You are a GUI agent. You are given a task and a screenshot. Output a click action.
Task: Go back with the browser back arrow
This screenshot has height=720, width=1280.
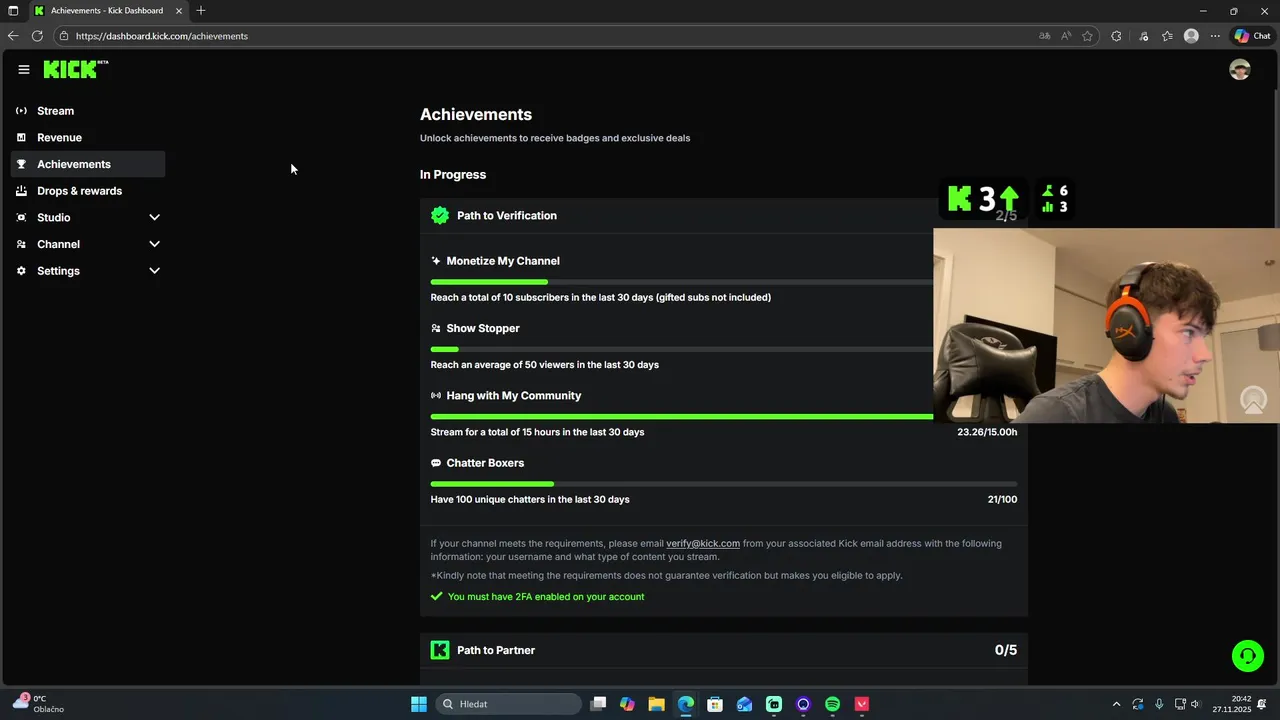(x=13, y=36)
